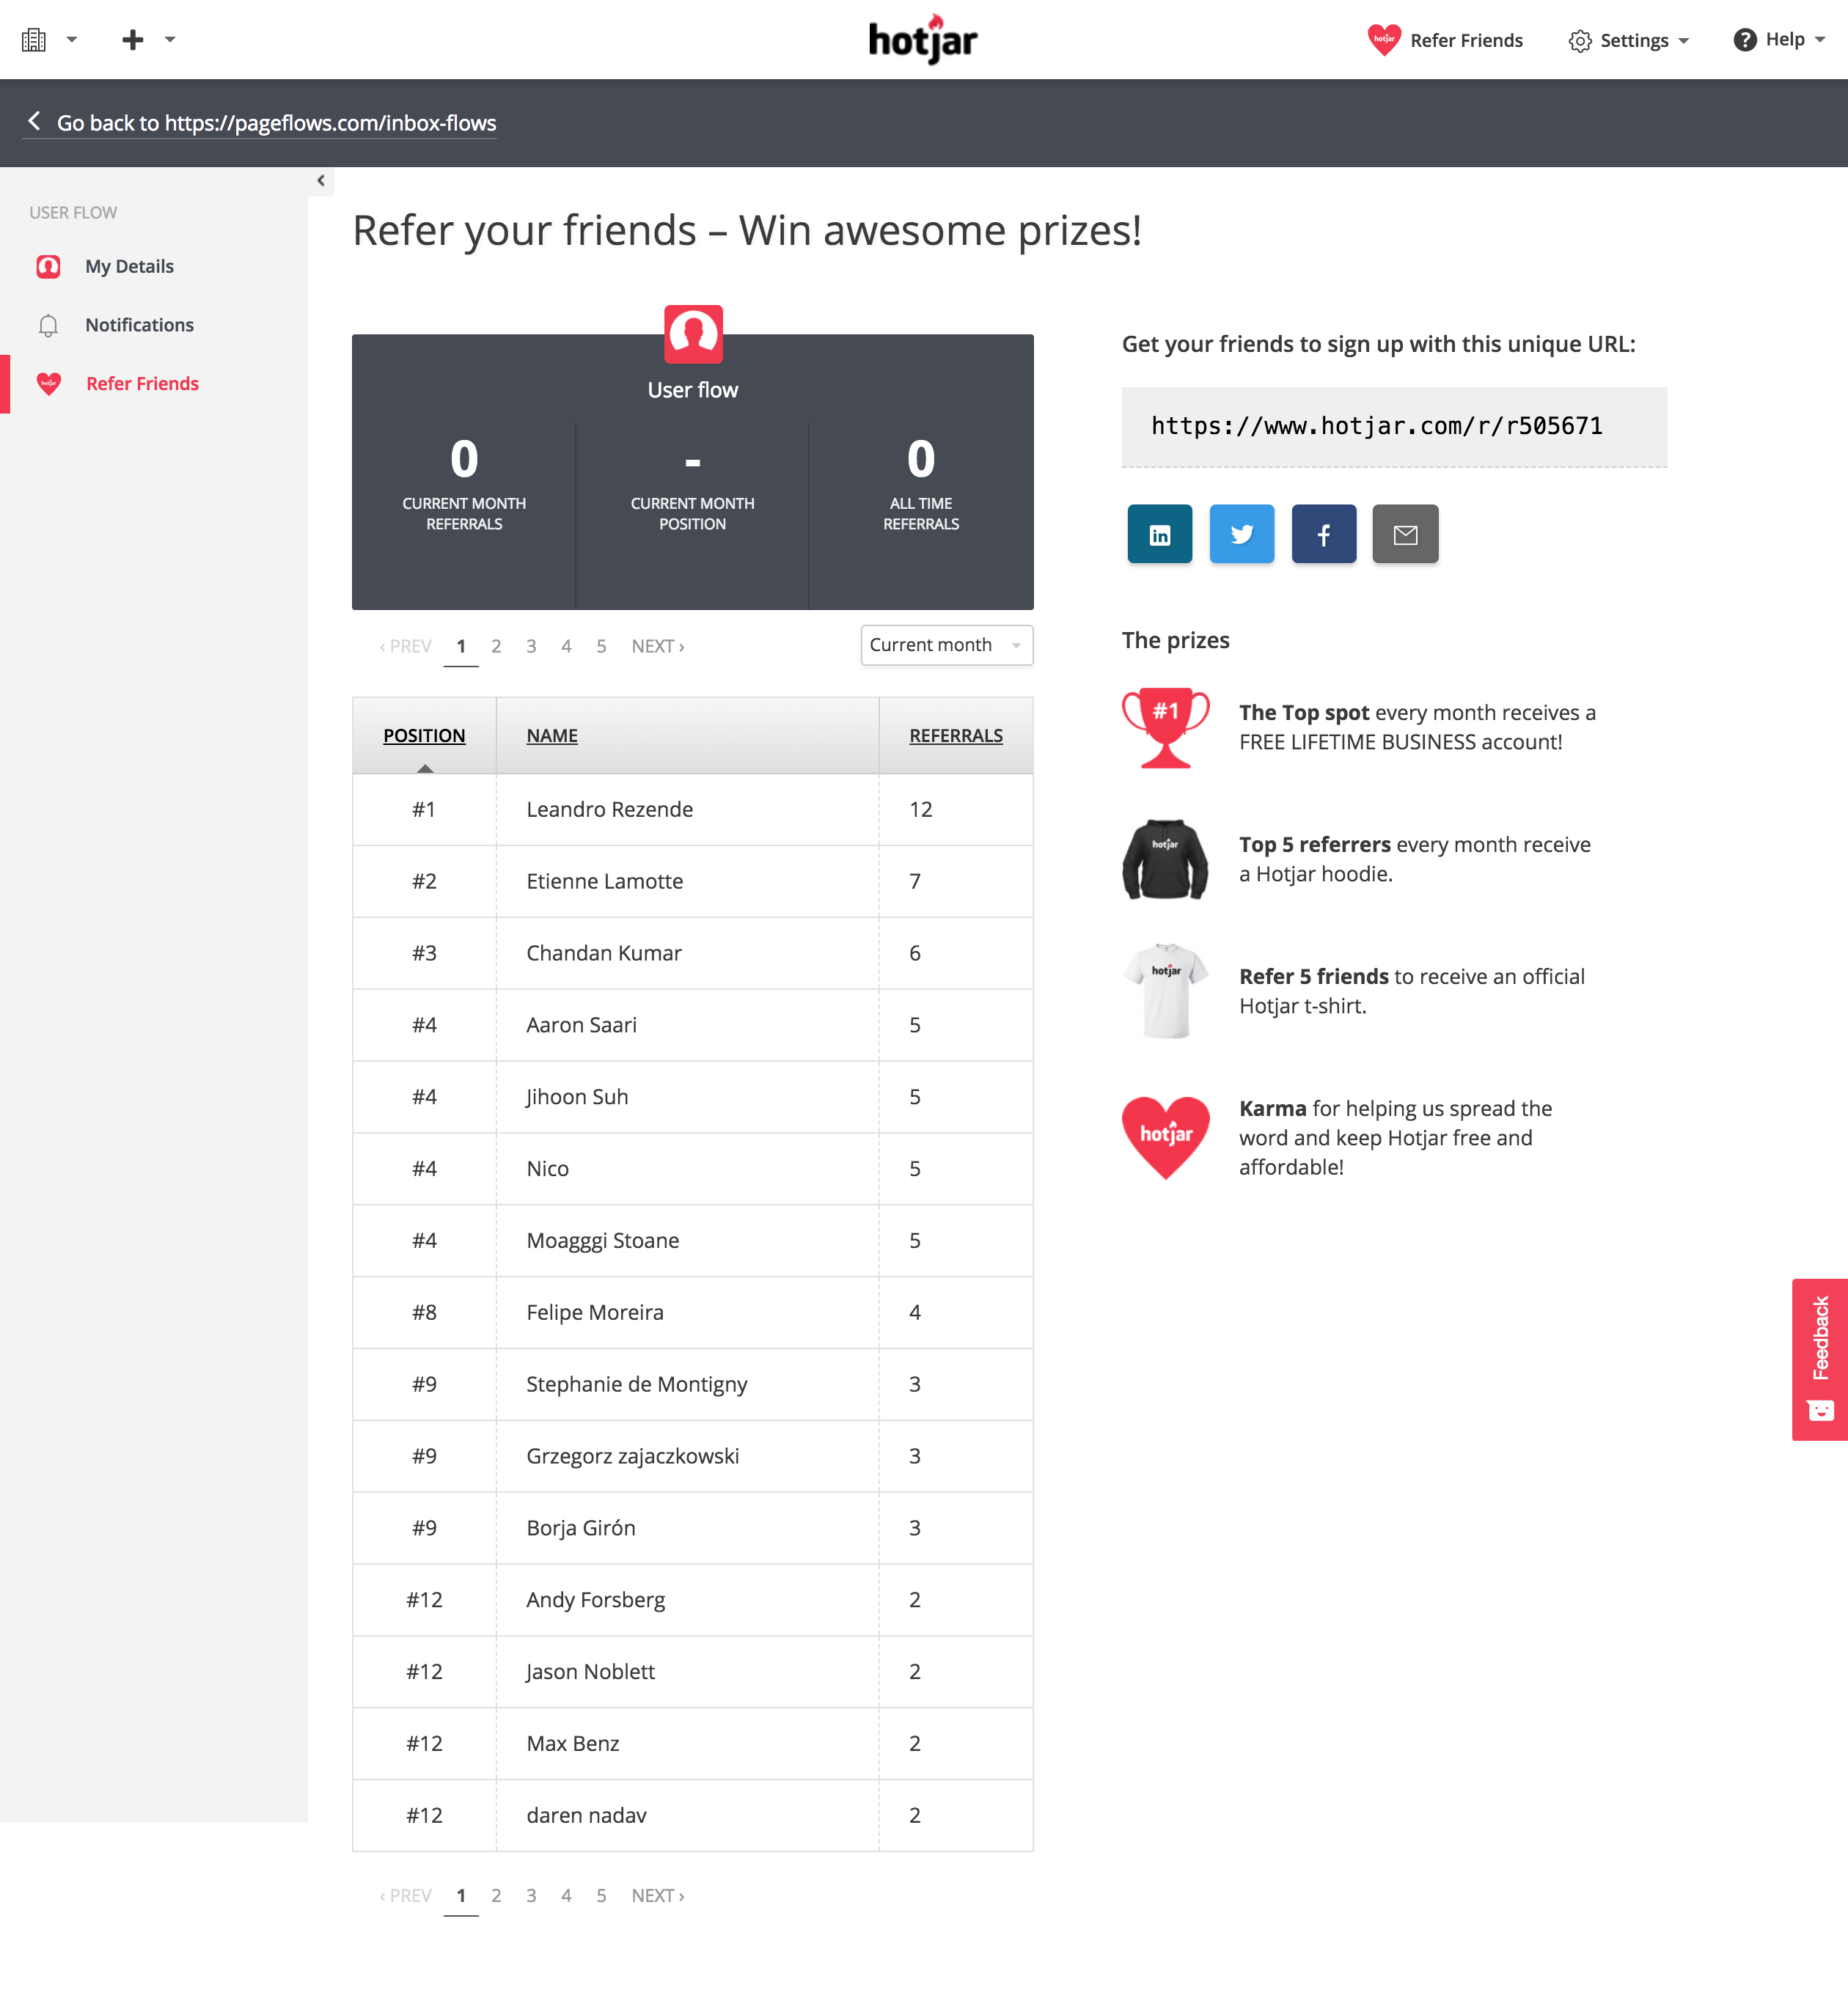Click PREV in the bottom pagination
The width and height of the screenshot is (1848, 1990).
tap(405, 1896)
